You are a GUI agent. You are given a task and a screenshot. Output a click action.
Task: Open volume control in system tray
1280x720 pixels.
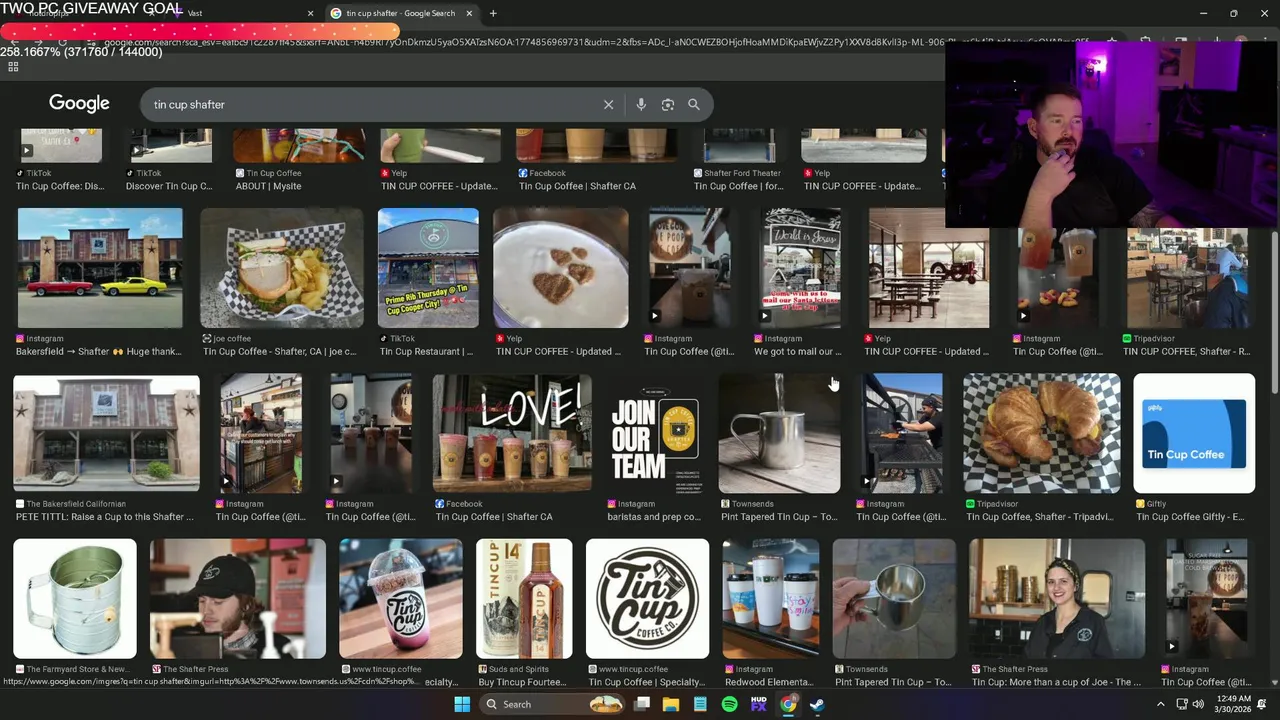coord(1199,704)
